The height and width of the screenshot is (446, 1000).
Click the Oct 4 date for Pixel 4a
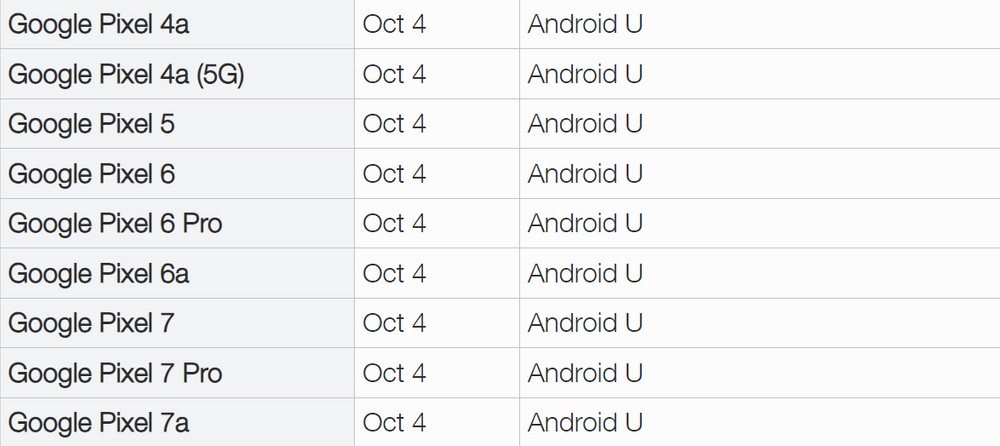394,24
